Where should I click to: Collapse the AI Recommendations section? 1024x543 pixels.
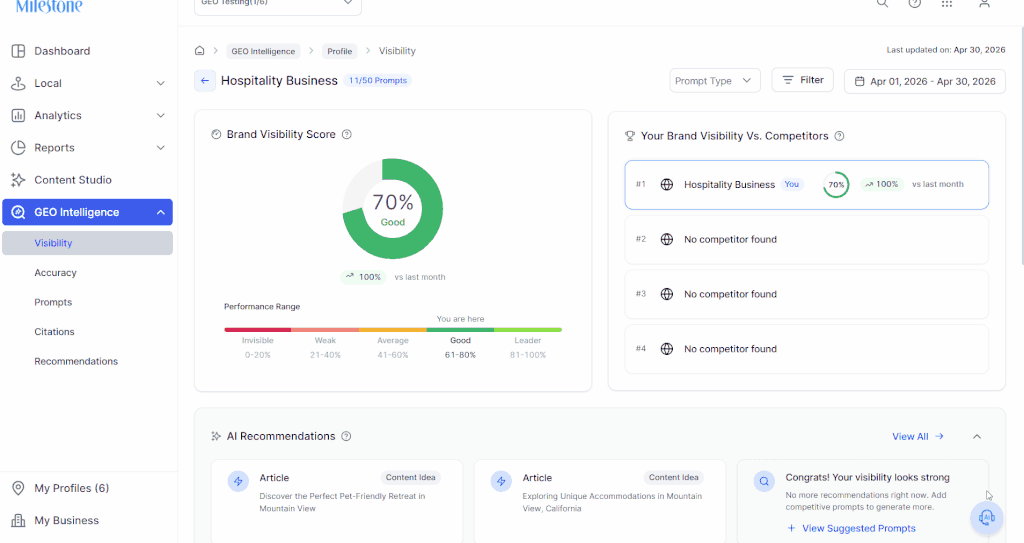[x=977, y=436]
